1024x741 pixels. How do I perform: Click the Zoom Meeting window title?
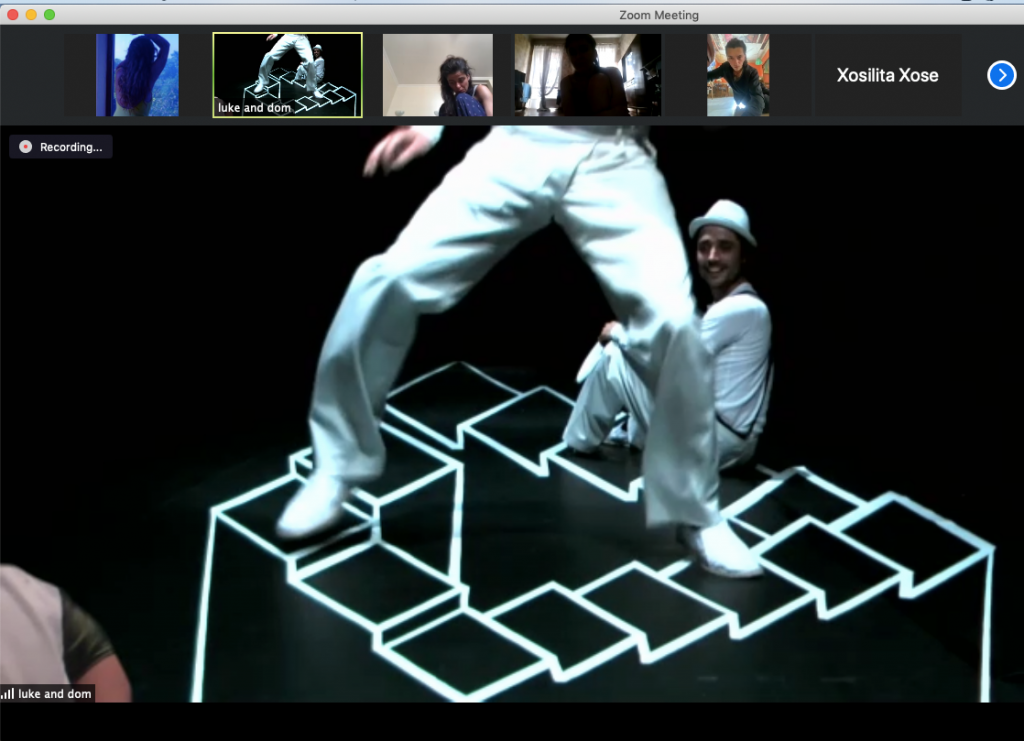point(659,15)
